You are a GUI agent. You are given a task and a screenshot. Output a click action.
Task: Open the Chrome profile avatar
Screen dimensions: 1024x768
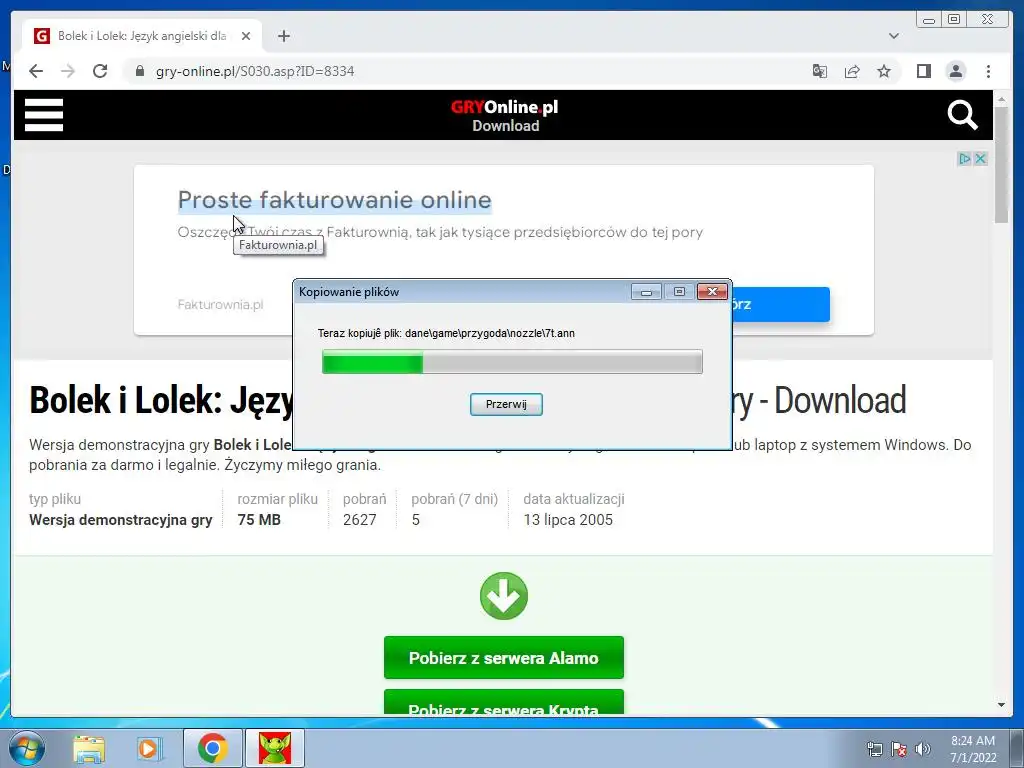tap(955, 71)
